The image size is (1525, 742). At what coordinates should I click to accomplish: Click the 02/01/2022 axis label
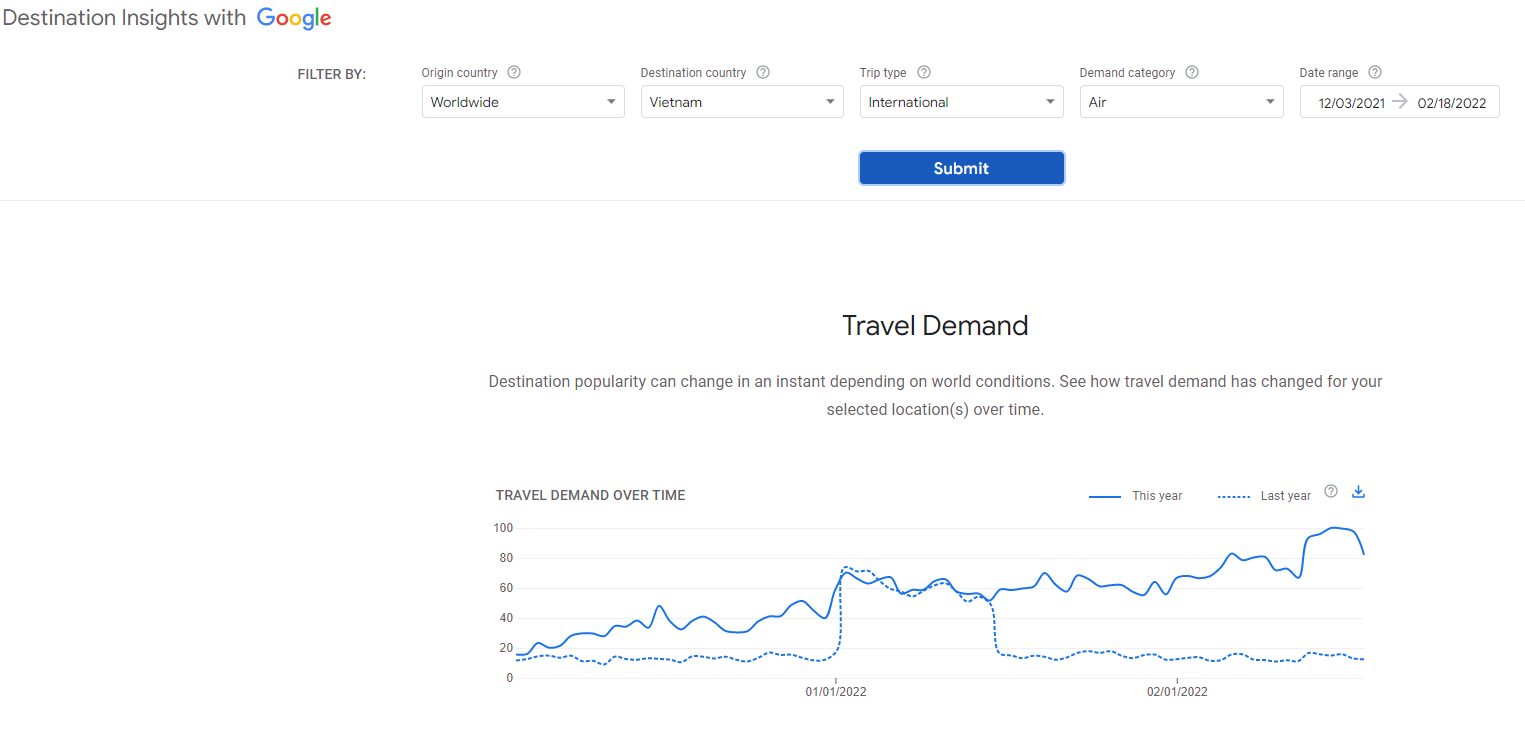click(1177, 692)
